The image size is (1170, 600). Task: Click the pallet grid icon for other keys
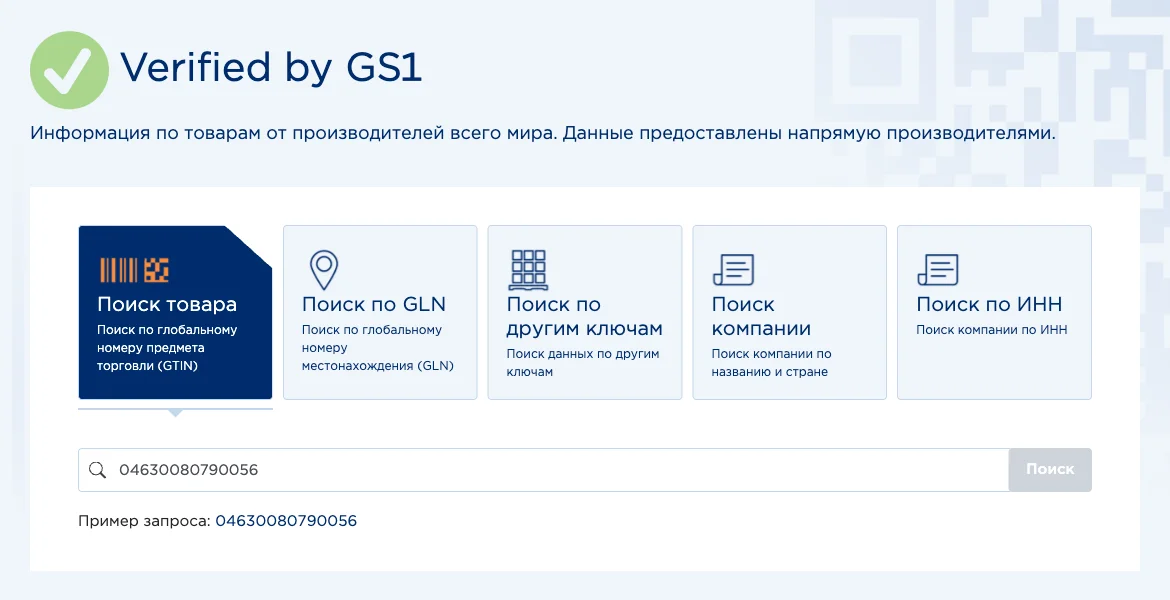[x=528, y=269]
